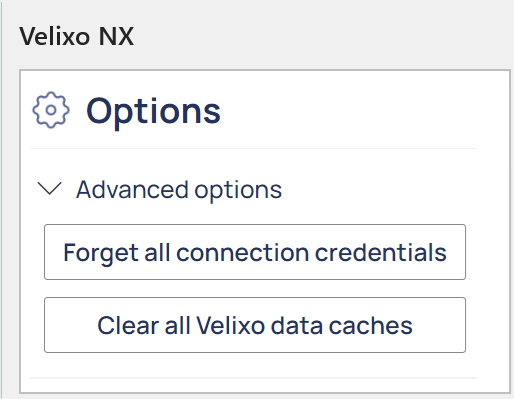514x399 pixels.
Task: Click the second button under Advanced options
Action: pyautogui.click(x=255, y=325)
